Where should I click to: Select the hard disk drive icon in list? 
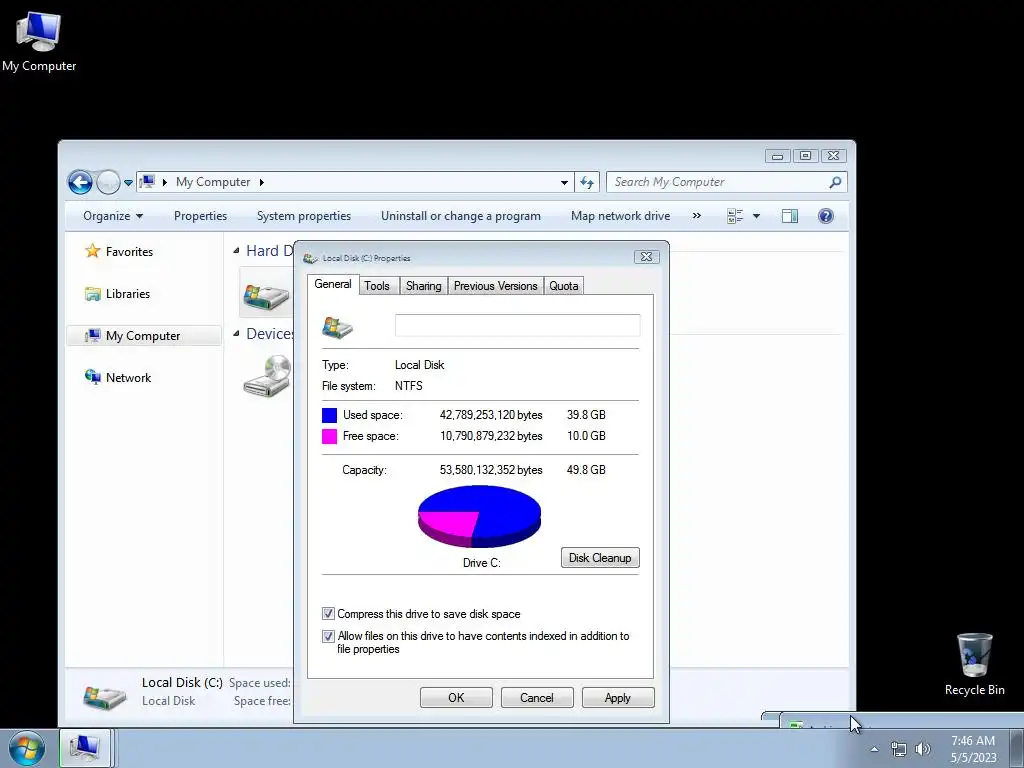266,294
